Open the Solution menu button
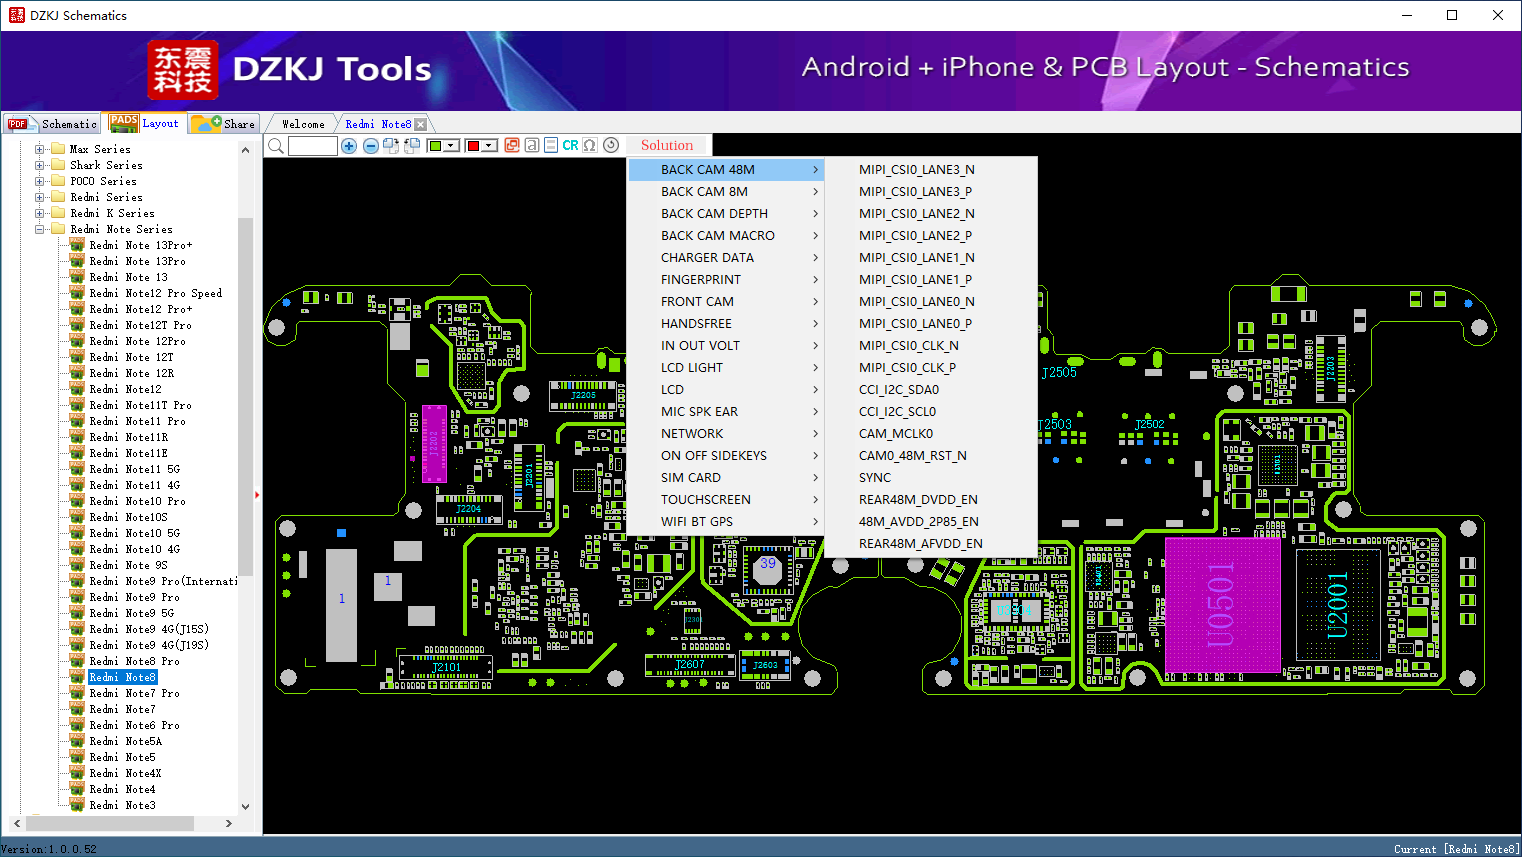1522x857 pixels. (667, 145)
